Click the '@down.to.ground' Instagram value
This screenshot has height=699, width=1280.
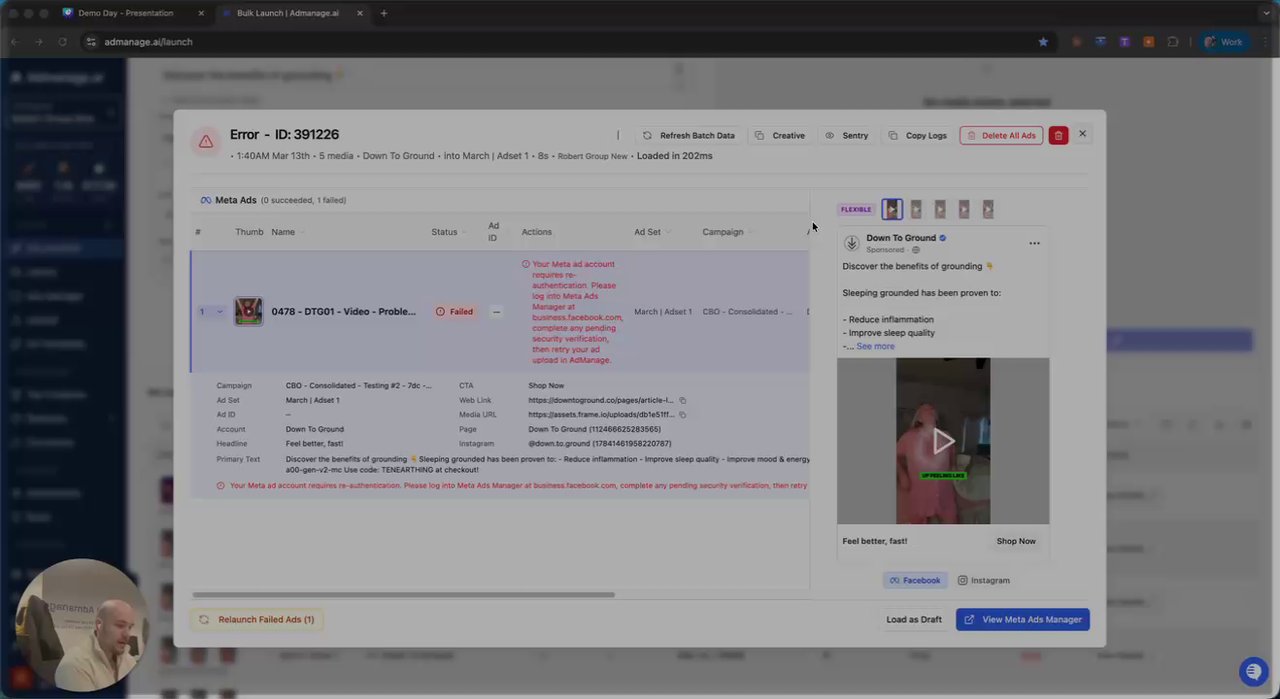click(600, 443)
